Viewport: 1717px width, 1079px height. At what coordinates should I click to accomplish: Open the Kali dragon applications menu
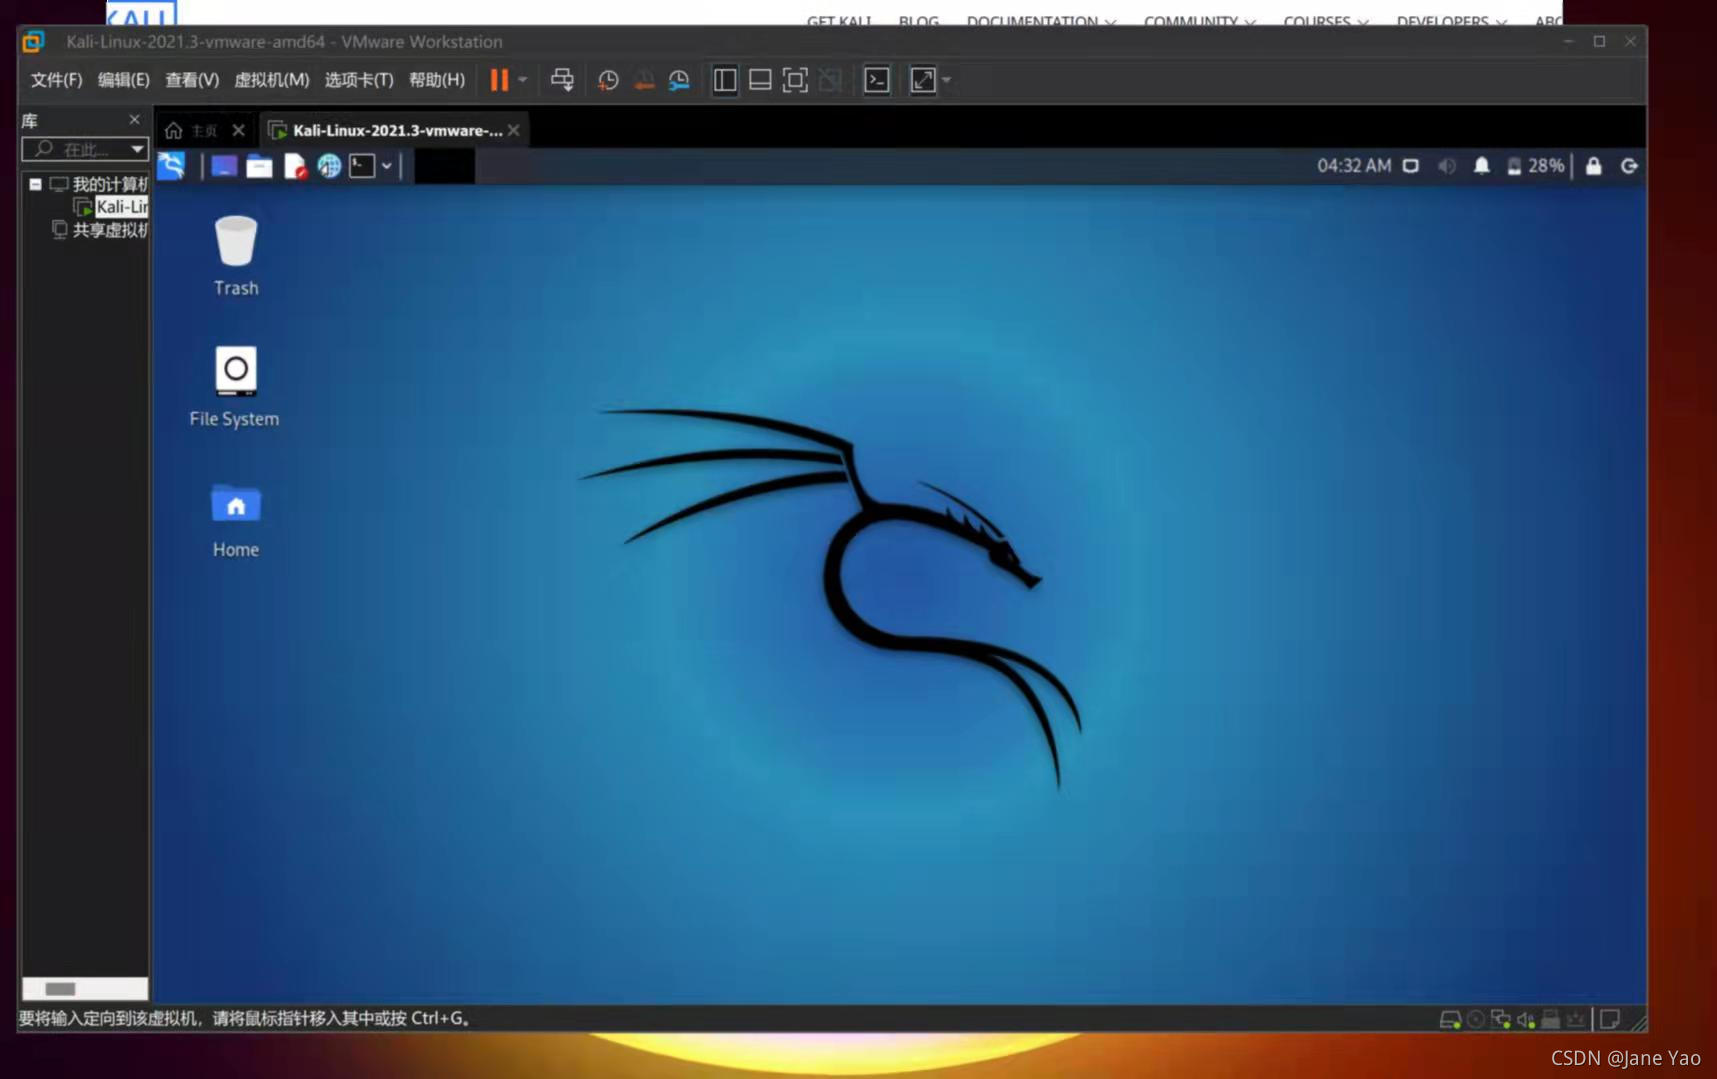171,166
